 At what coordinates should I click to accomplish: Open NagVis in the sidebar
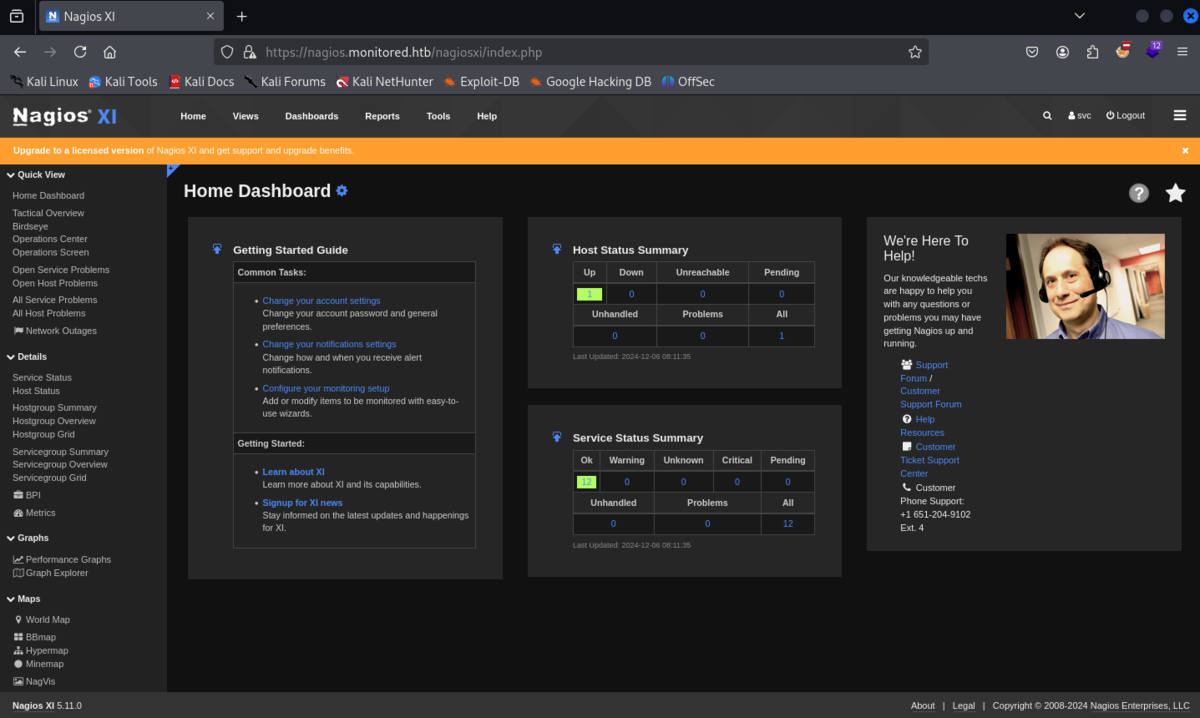click(33, 681)
